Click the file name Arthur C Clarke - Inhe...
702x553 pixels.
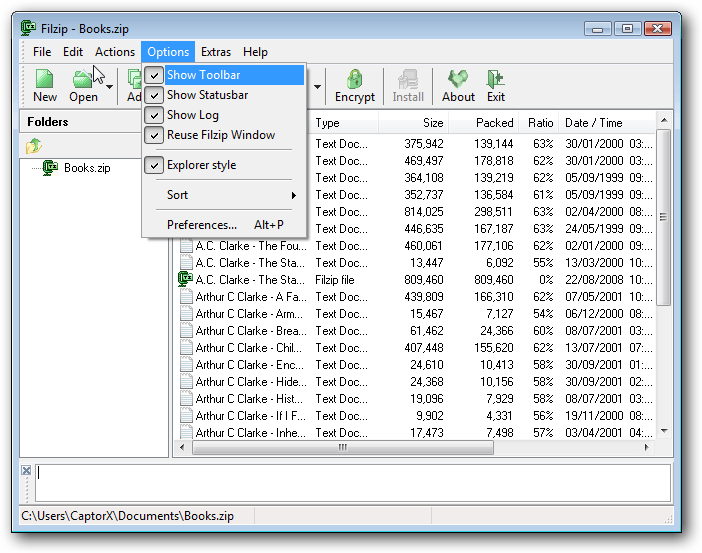[251, 433]
